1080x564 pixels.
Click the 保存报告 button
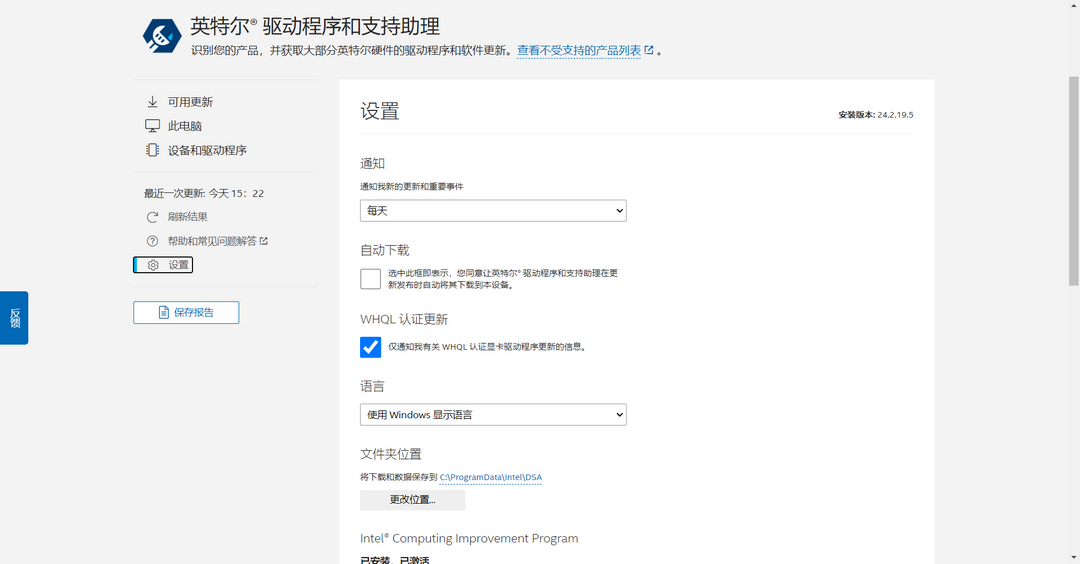pyautogui.click(x=186, y=313)
